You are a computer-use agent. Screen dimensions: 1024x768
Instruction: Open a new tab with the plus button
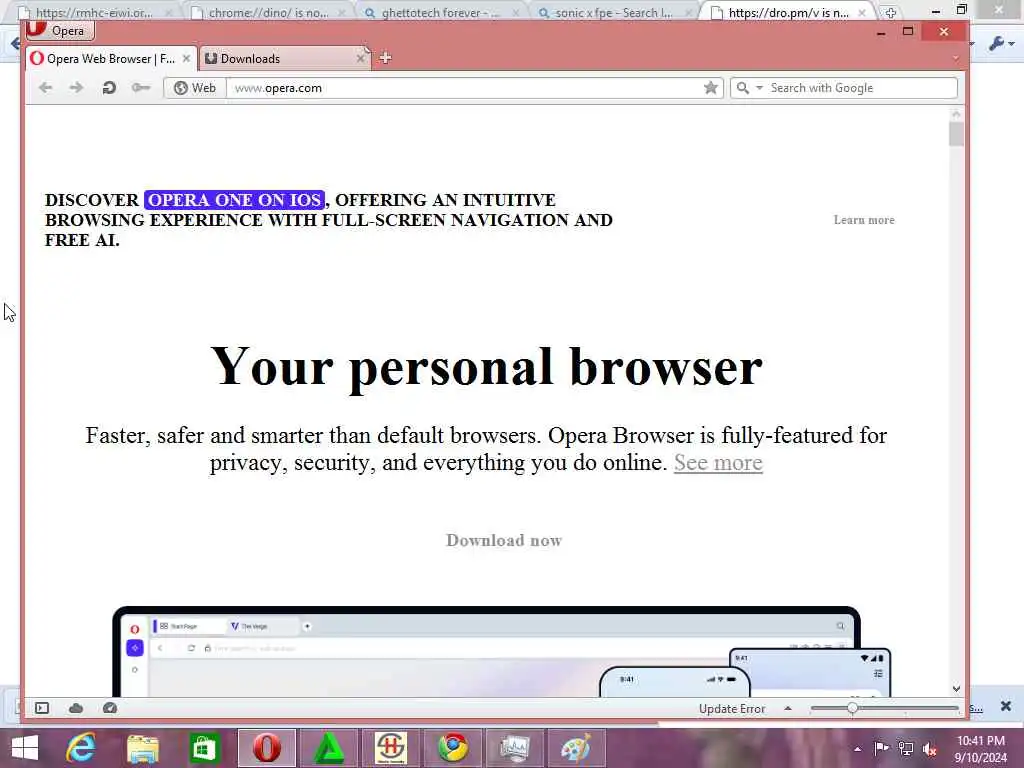point(385,58)
